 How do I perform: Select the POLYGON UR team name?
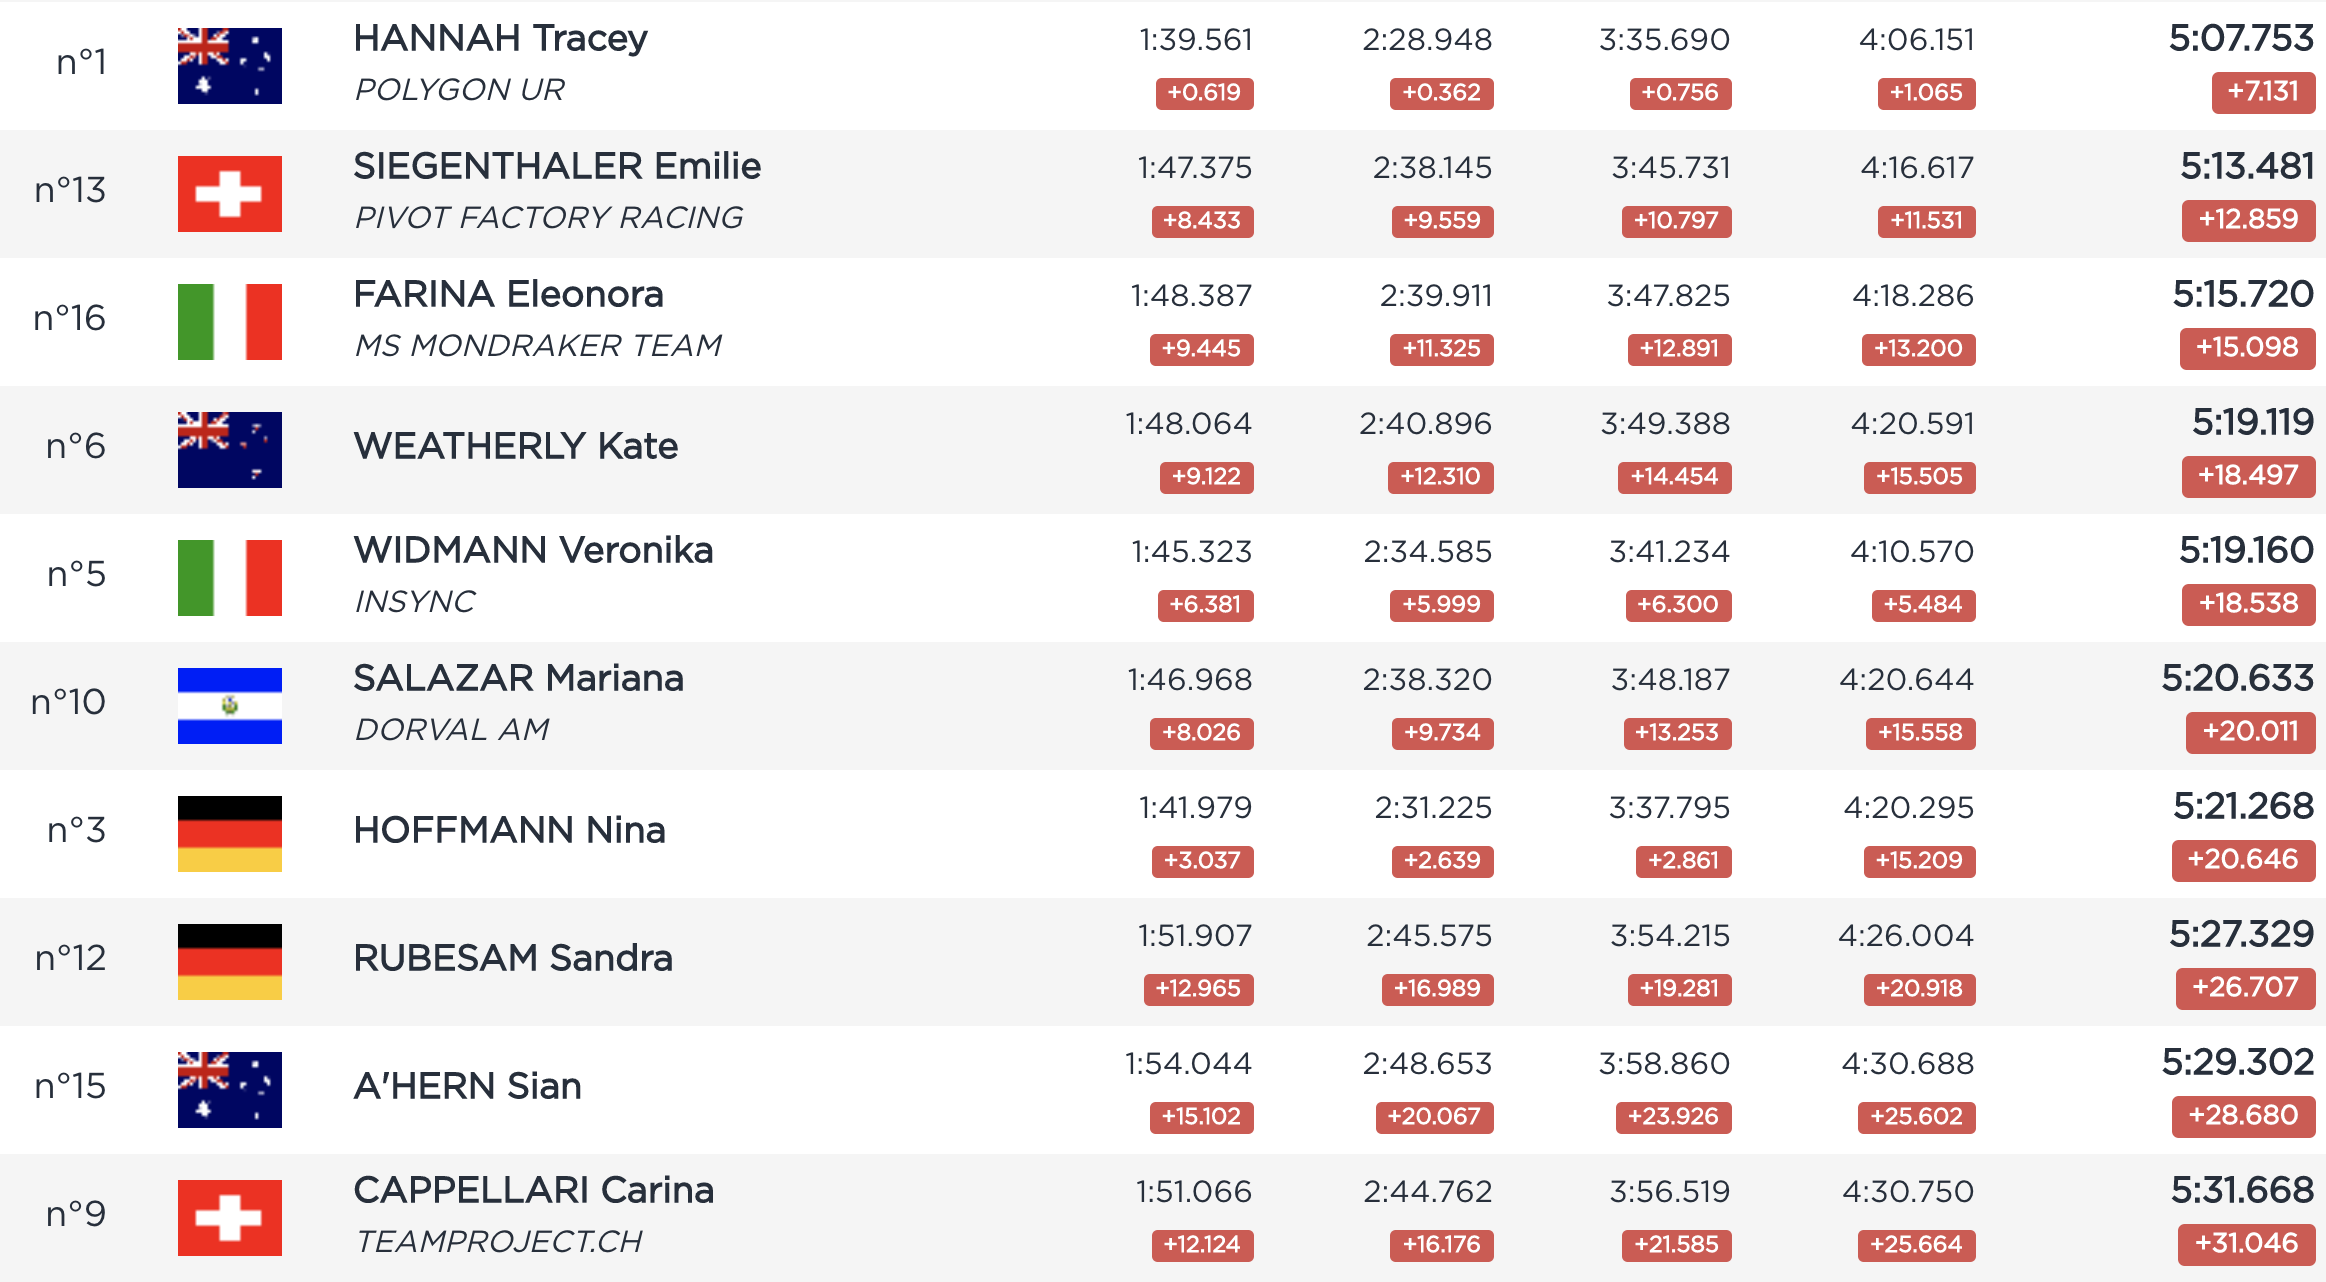pos(460,90)
